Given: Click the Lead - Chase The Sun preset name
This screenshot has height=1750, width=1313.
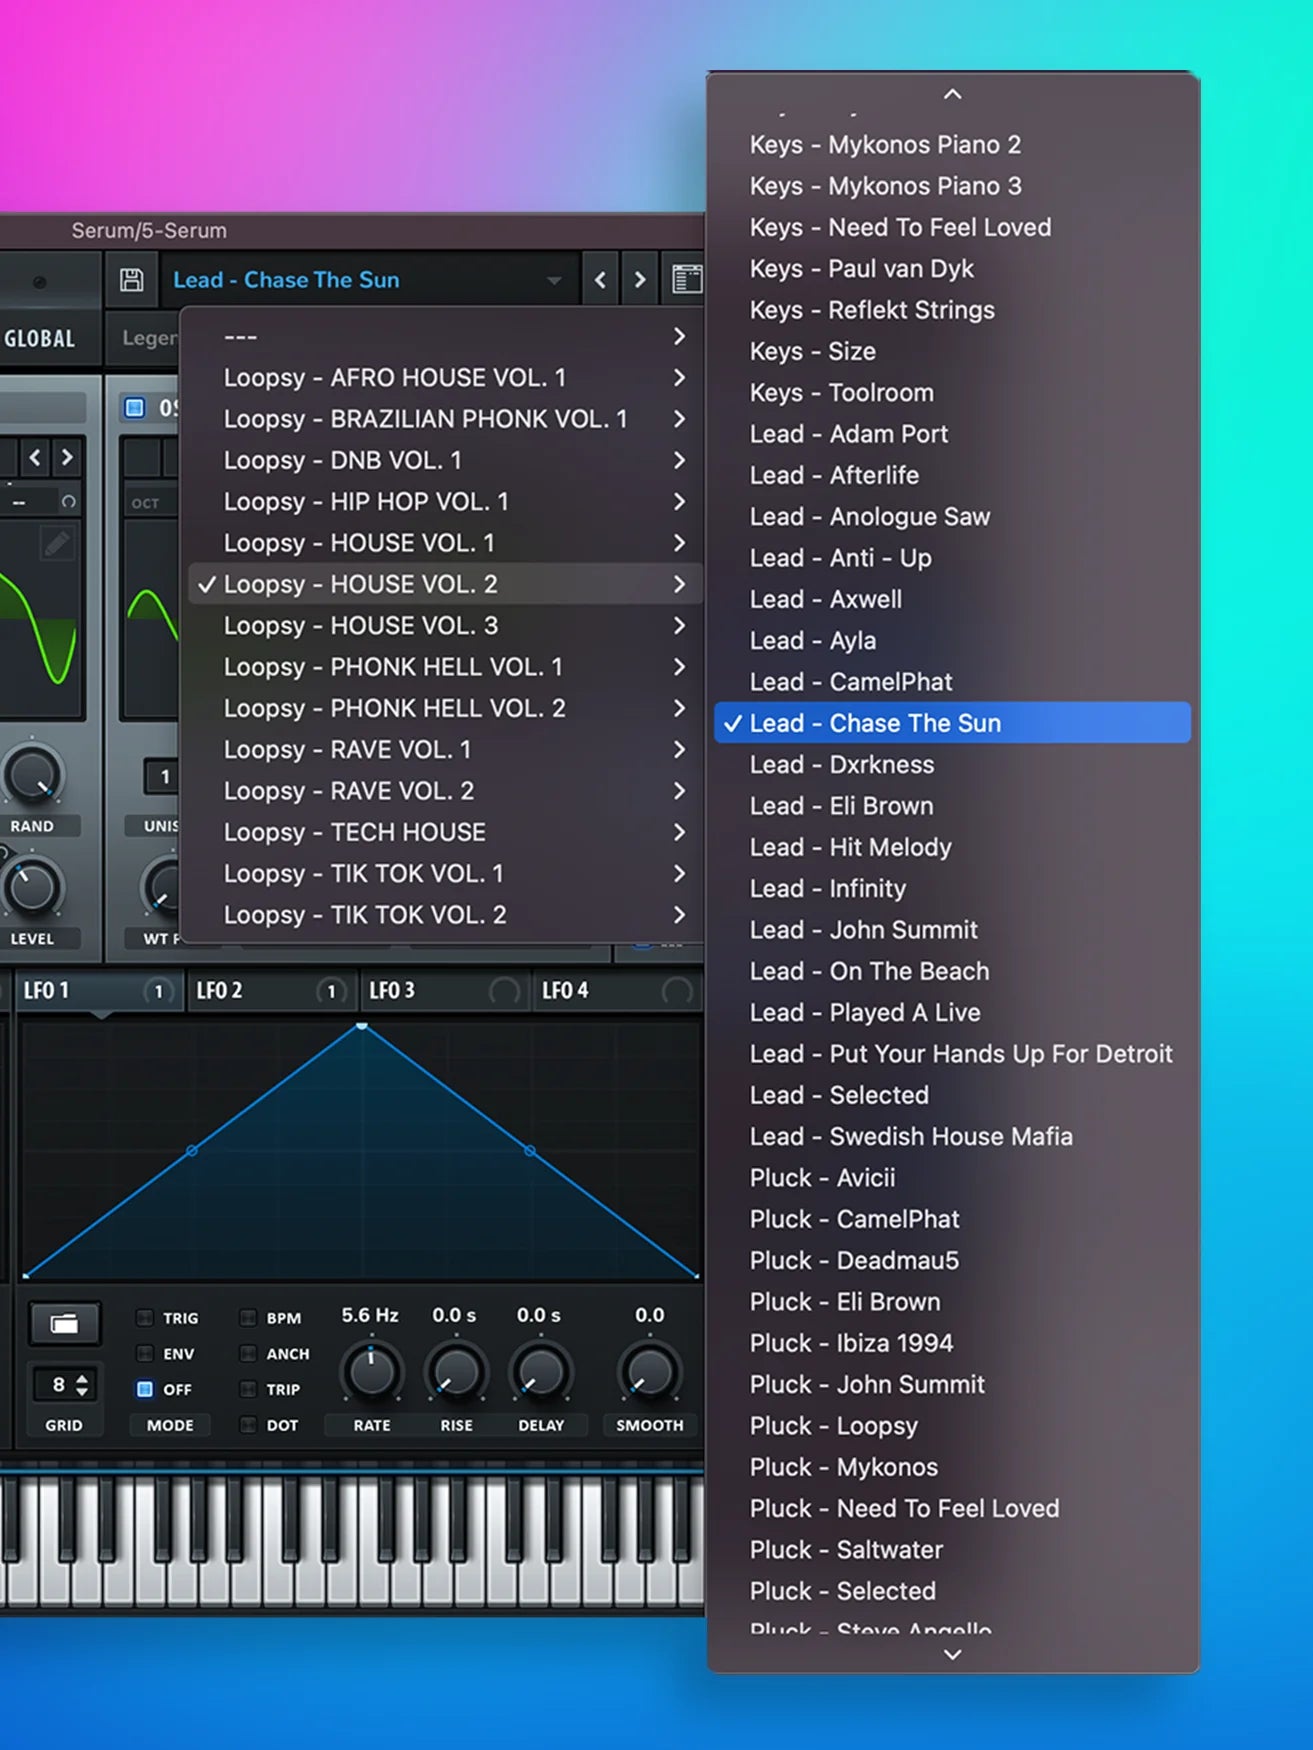Looking at the screenshot, I should pyautogui.click(x=286, y=280).
